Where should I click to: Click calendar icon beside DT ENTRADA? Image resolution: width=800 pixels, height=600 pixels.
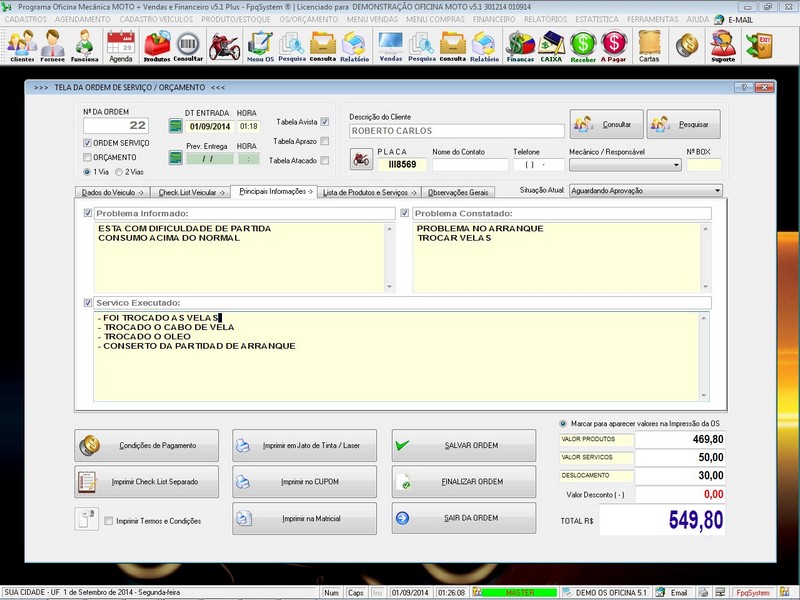click(176, 126)
